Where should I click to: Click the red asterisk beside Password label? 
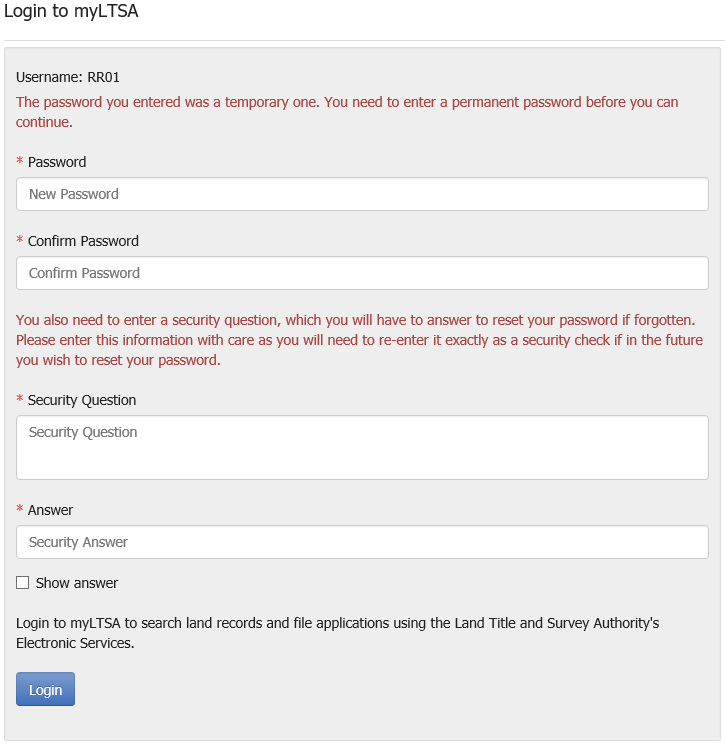coord(20,161)
